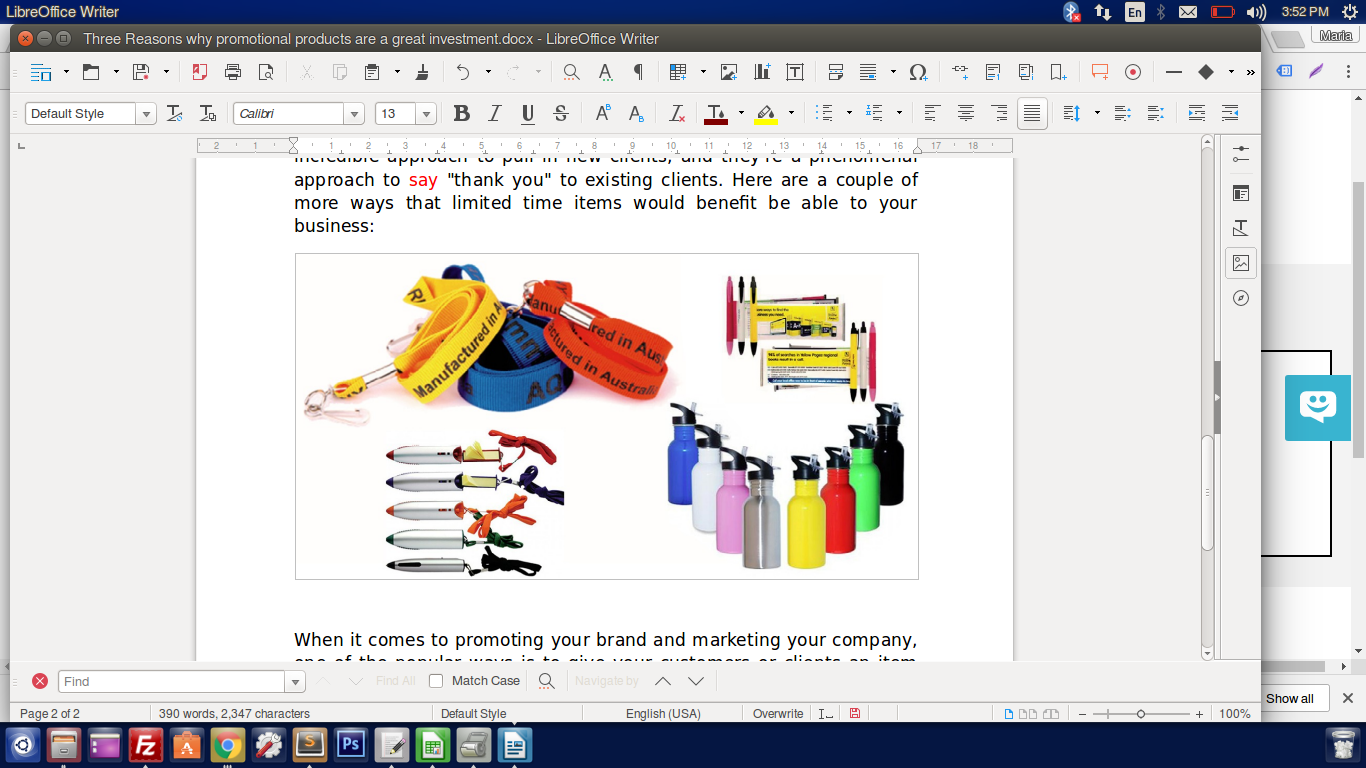The image size is (1366, 768).
Task: Click Overwrite insert mode in status bar
Action: pos(777,714)
